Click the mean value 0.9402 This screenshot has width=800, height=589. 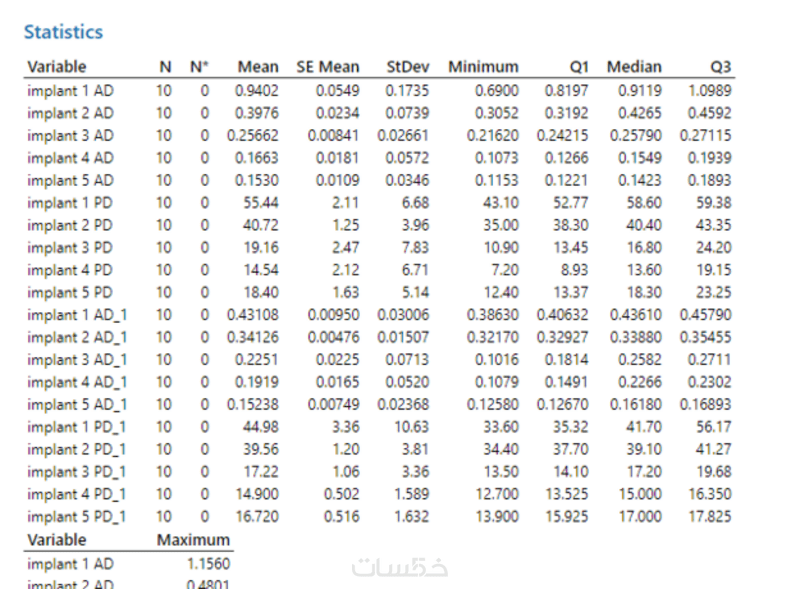pos(257,91)
